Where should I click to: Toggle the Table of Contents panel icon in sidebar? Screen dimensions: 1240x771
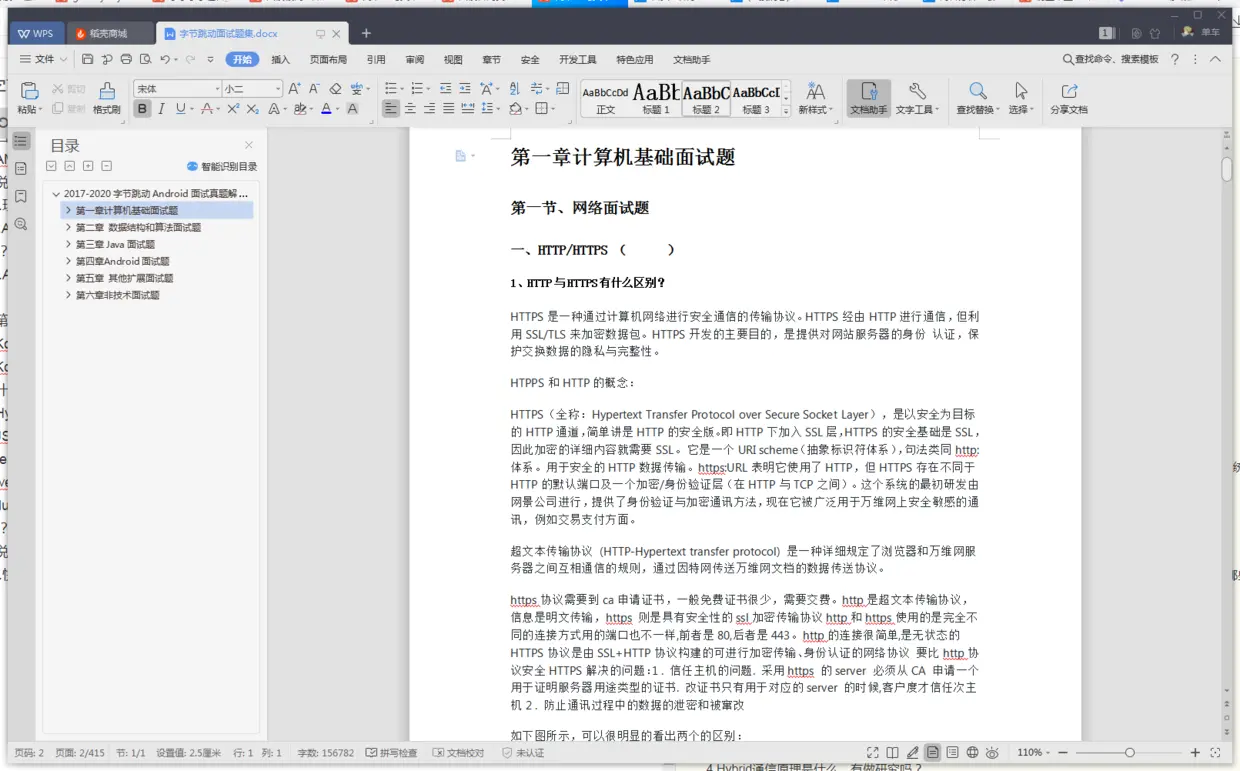tap(21, 142)
